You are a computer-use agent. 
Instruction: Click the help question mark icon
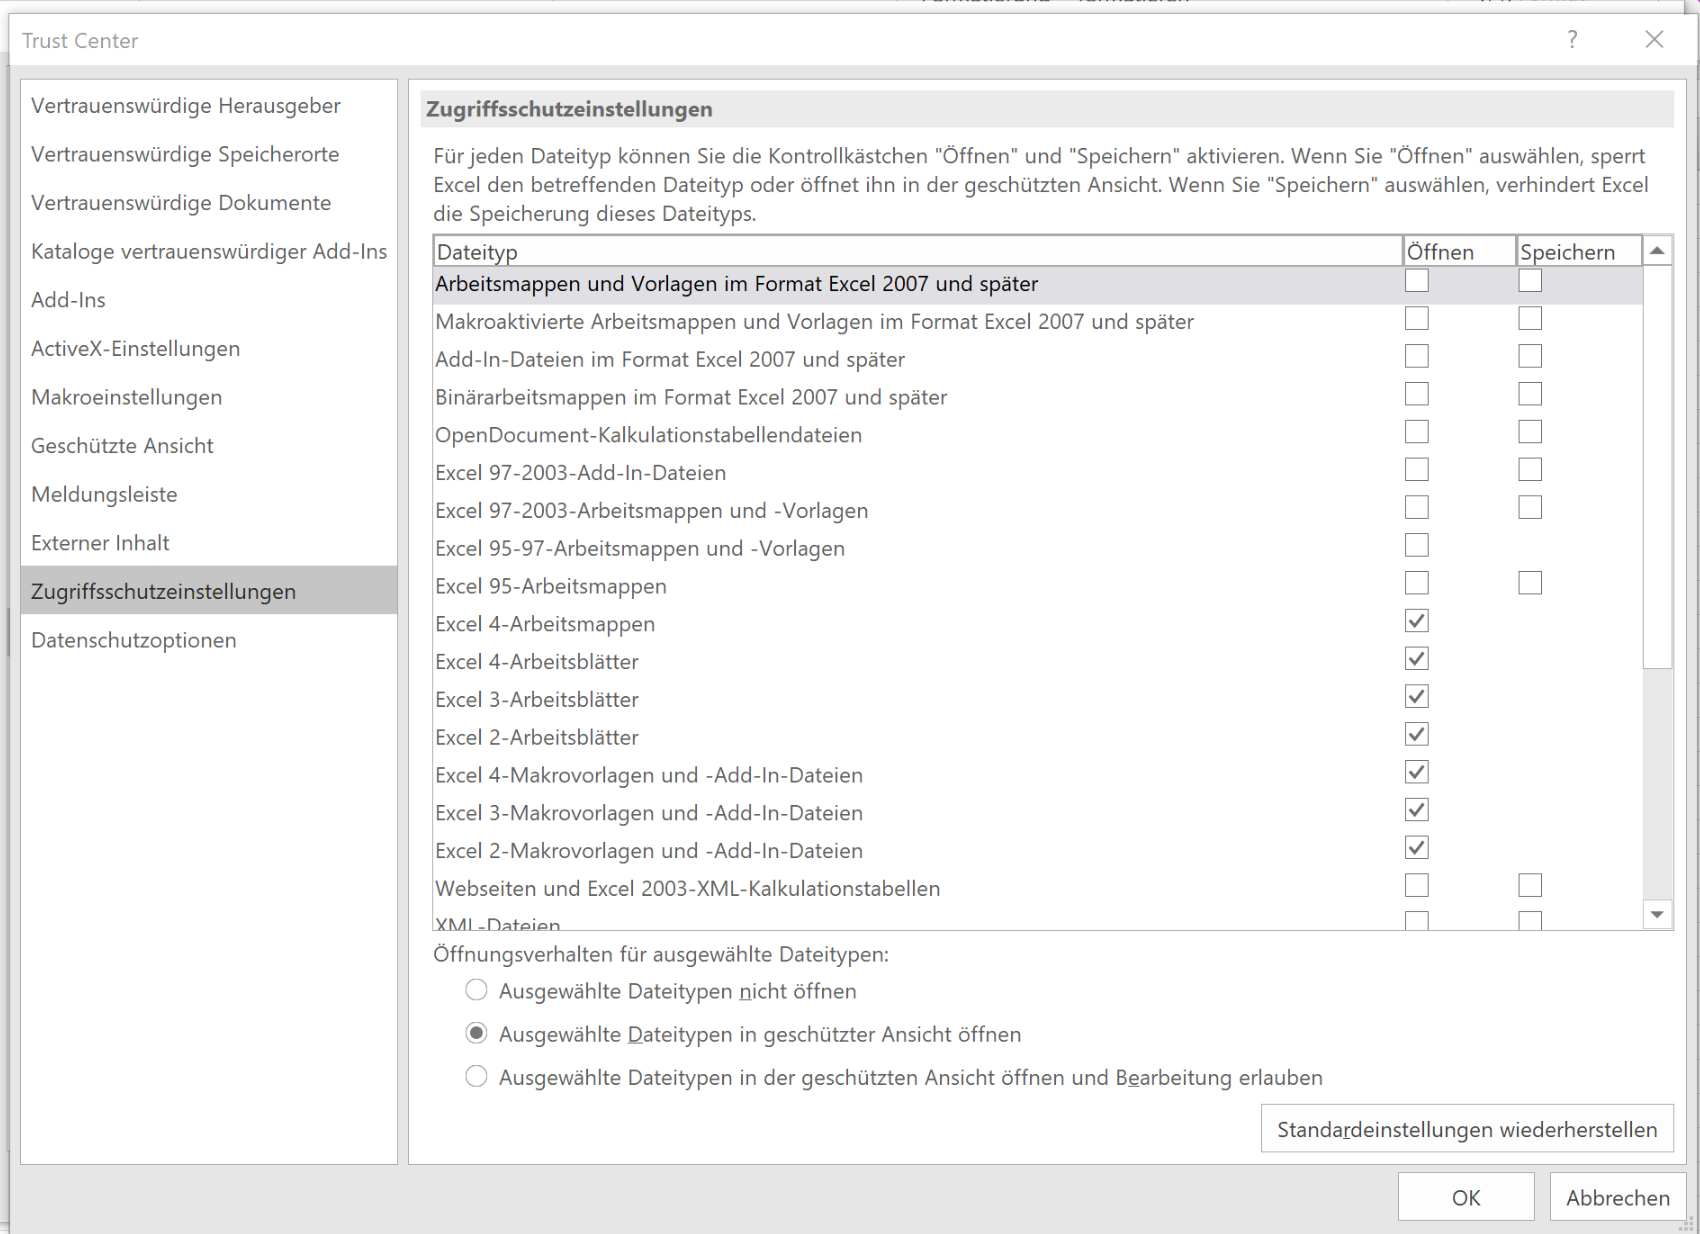[1572, 40]
